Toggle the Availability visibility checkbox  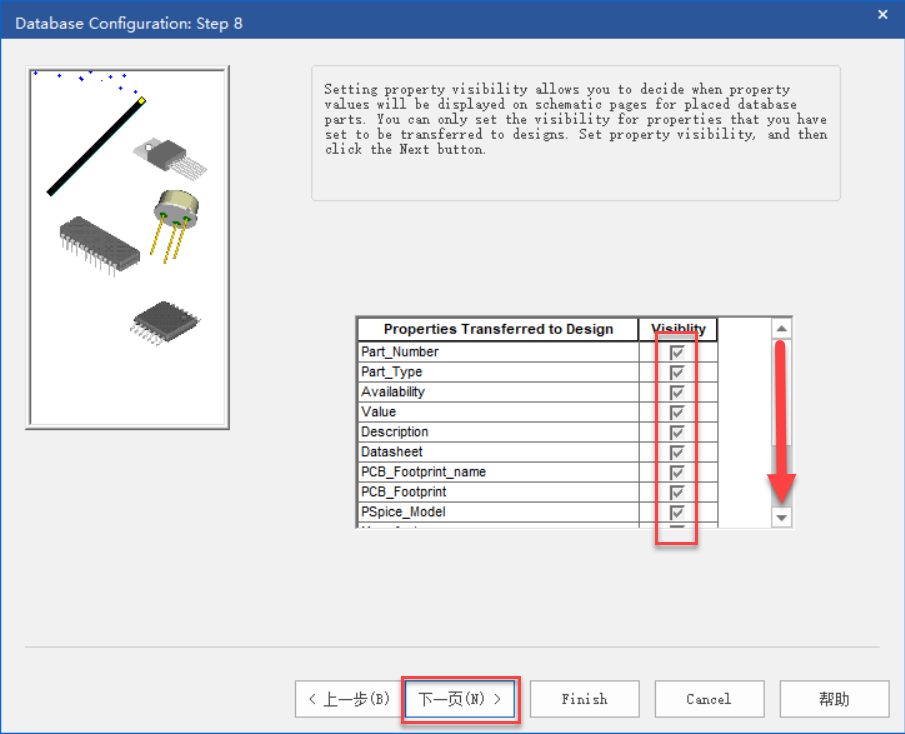pos(677,392)
